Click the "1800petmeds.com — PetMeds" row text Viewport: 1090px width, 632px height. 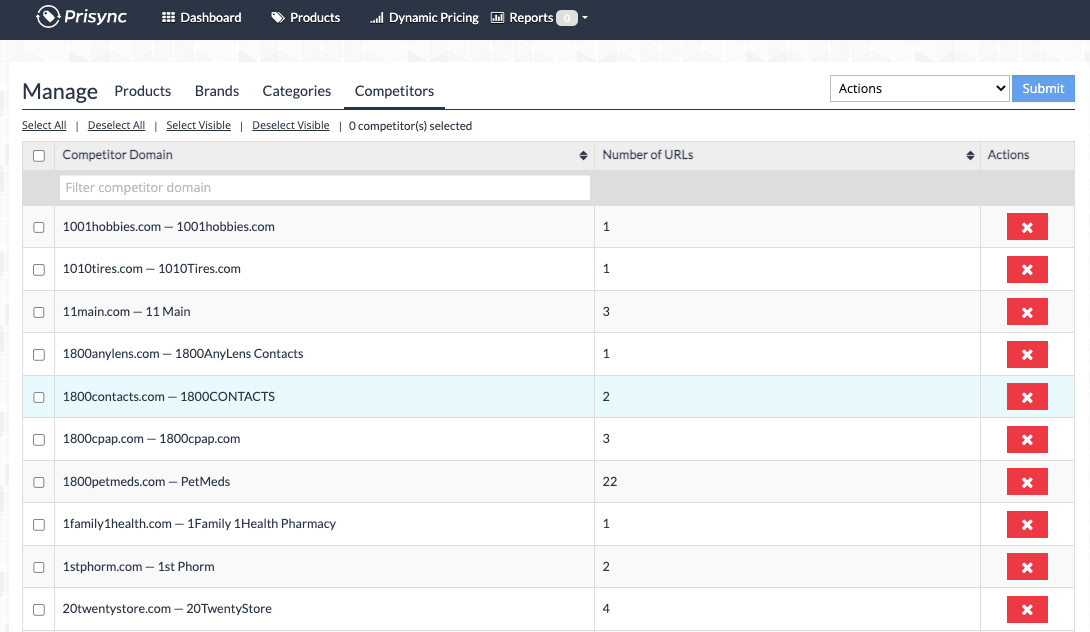[x=146, y=482]
